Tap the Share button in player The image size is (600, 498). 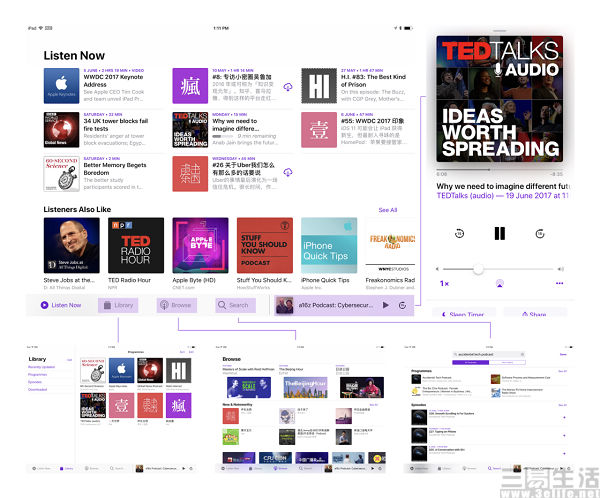pos(535,314)
